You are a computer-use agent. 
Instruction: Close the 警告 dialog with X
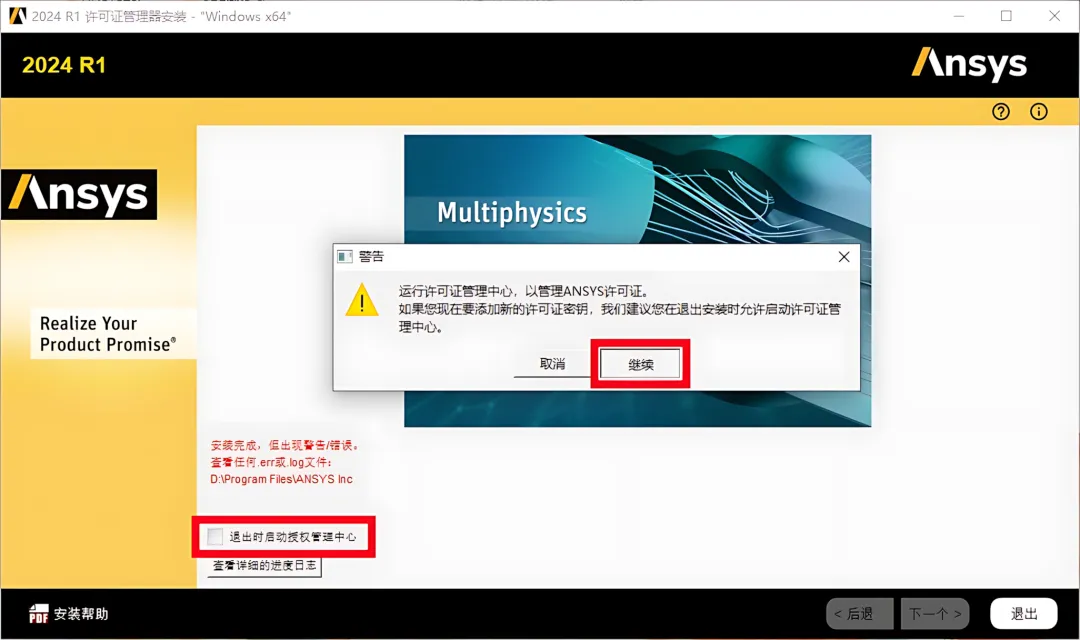coord(844,257)
